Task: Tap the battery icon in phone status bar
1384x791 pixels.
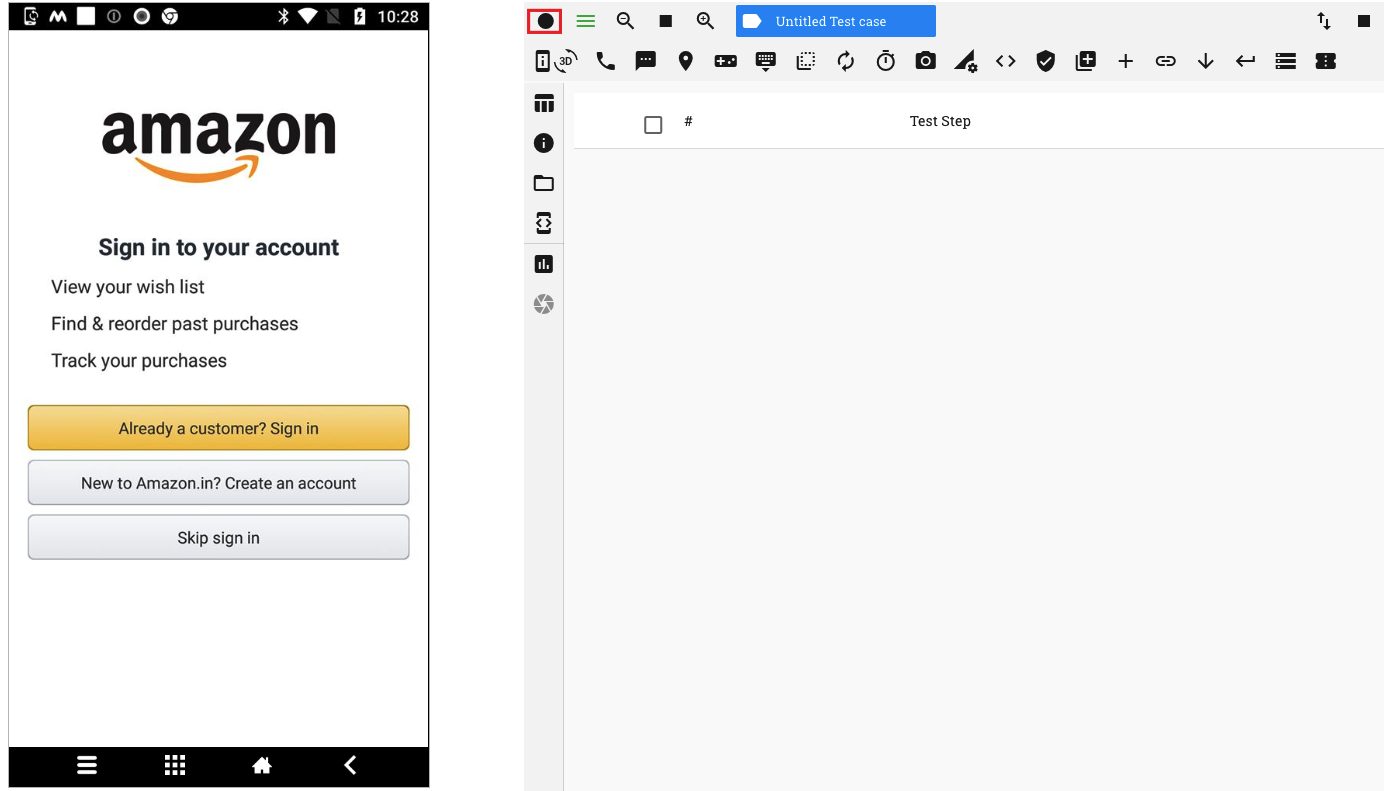Action: (359, 16)
